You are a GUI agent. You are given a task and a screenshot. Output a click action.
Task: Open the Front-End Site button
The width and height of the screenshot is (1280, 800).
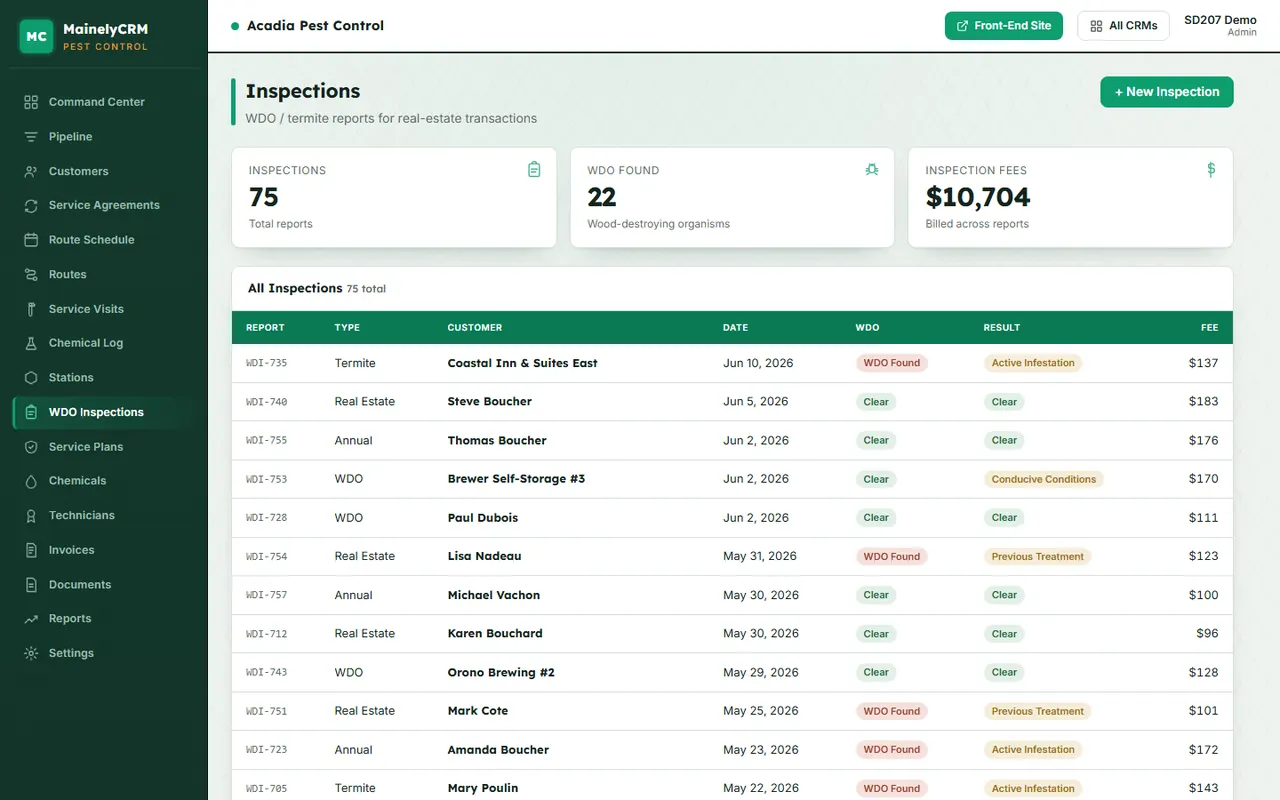(1003, 26)
